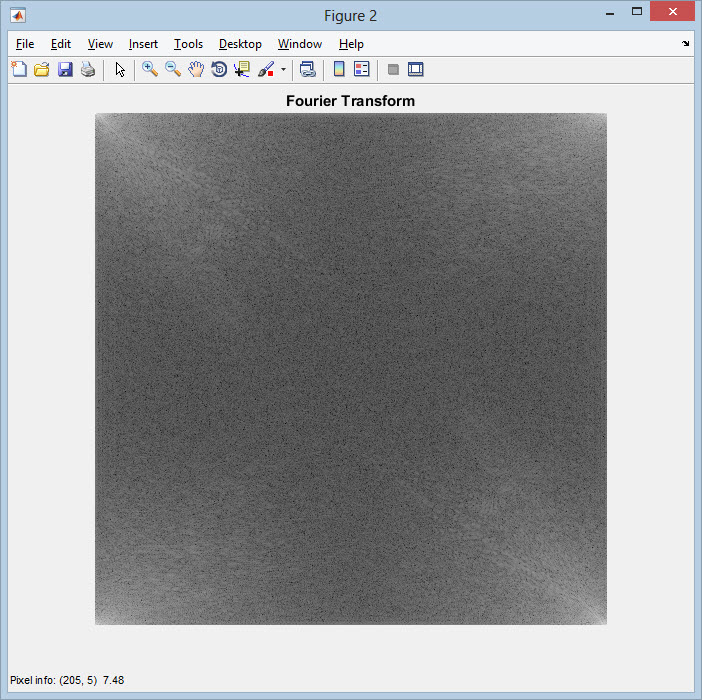702x700 pixels.
Task: Open the Window menu
Action: click(x=300, y=44)
